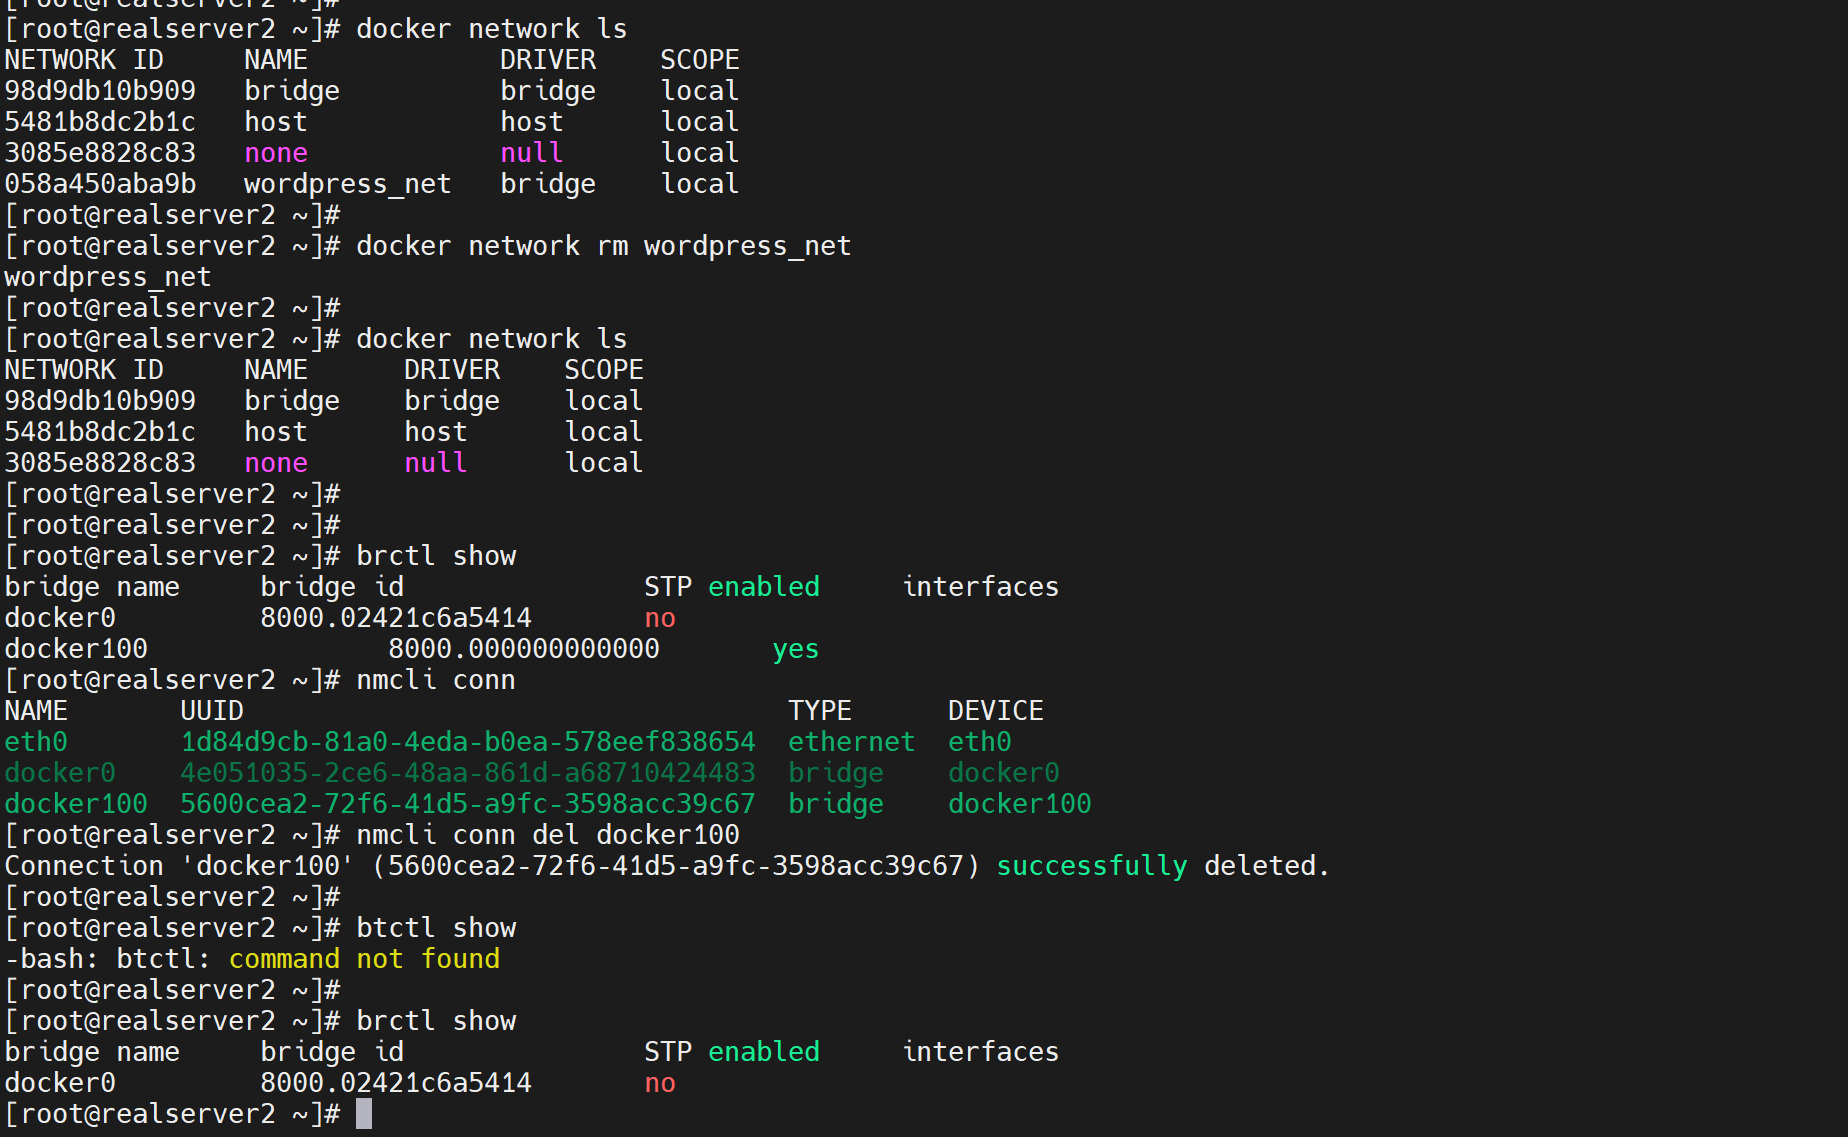The image size is (1848, 1137).
Task: Click the 'nmcli conn' command text
Action: point(436,680)
